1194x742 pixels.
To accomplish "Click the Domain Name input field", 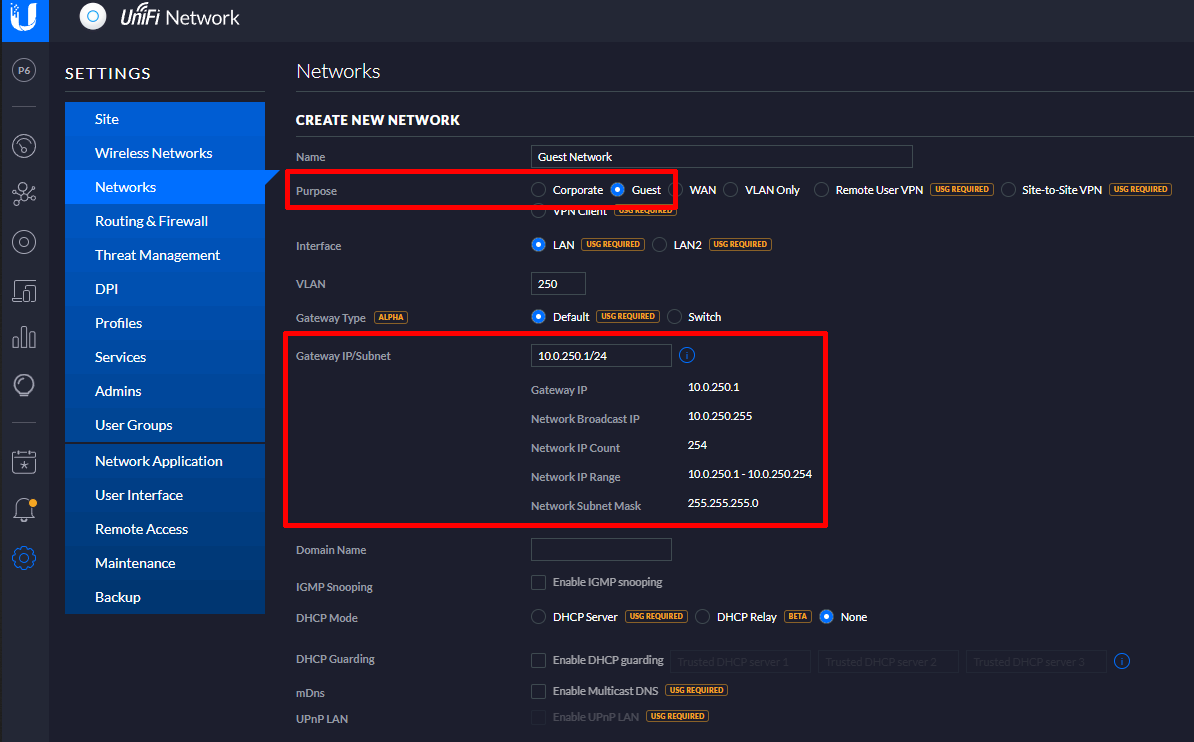I will point(601,549).
